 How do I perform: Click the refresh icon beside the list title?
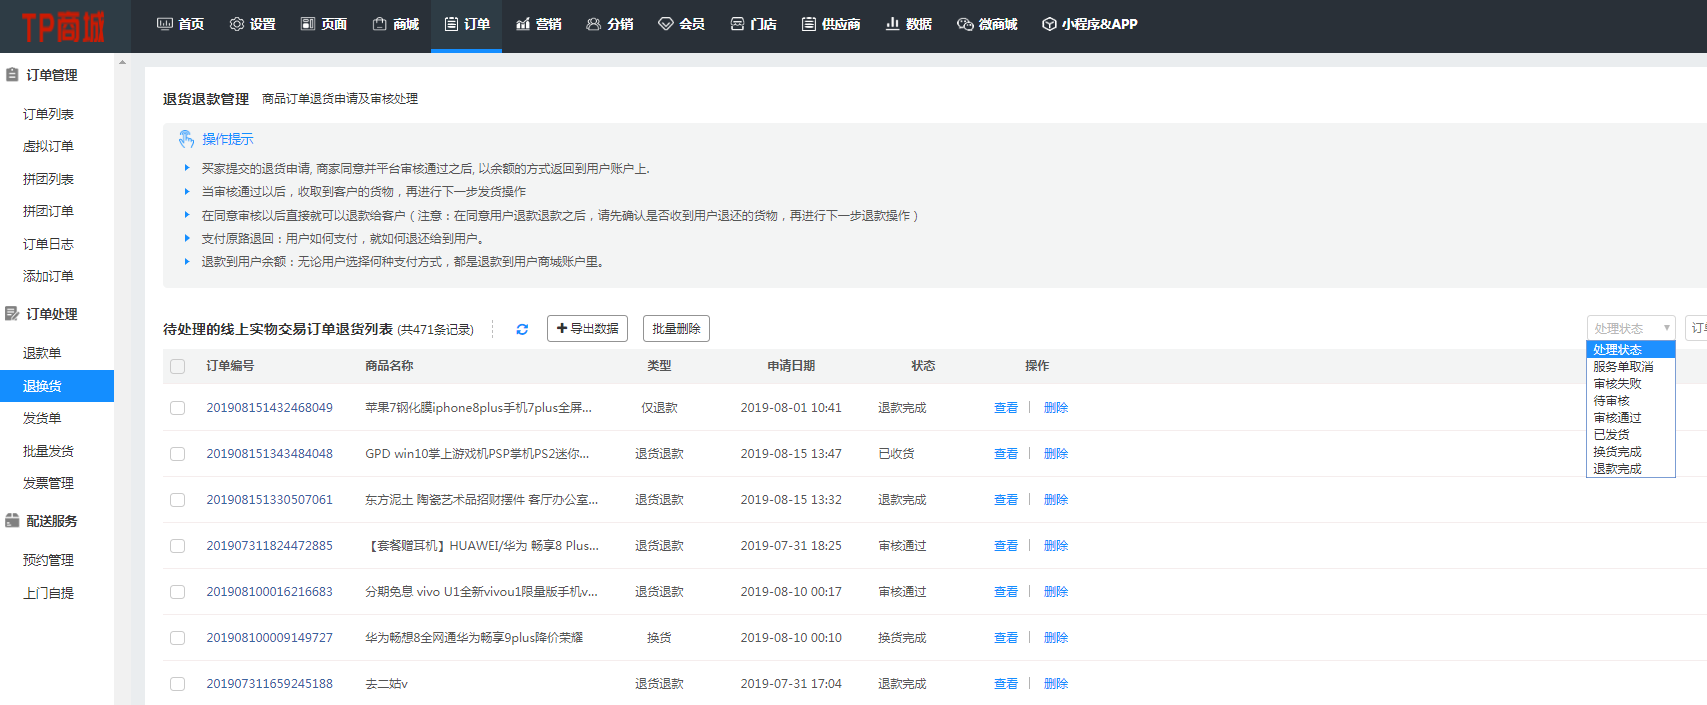pos(522,329)
